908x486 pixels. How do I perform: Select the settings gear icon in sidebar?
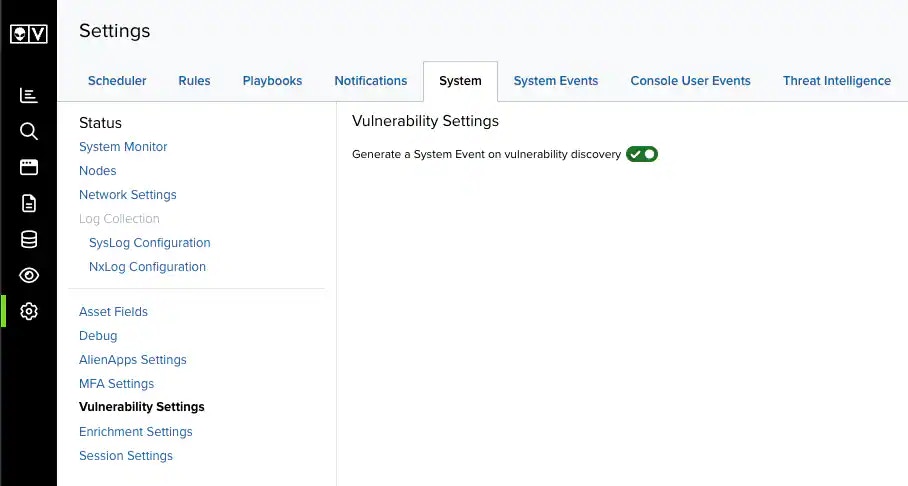pos(28,311)
